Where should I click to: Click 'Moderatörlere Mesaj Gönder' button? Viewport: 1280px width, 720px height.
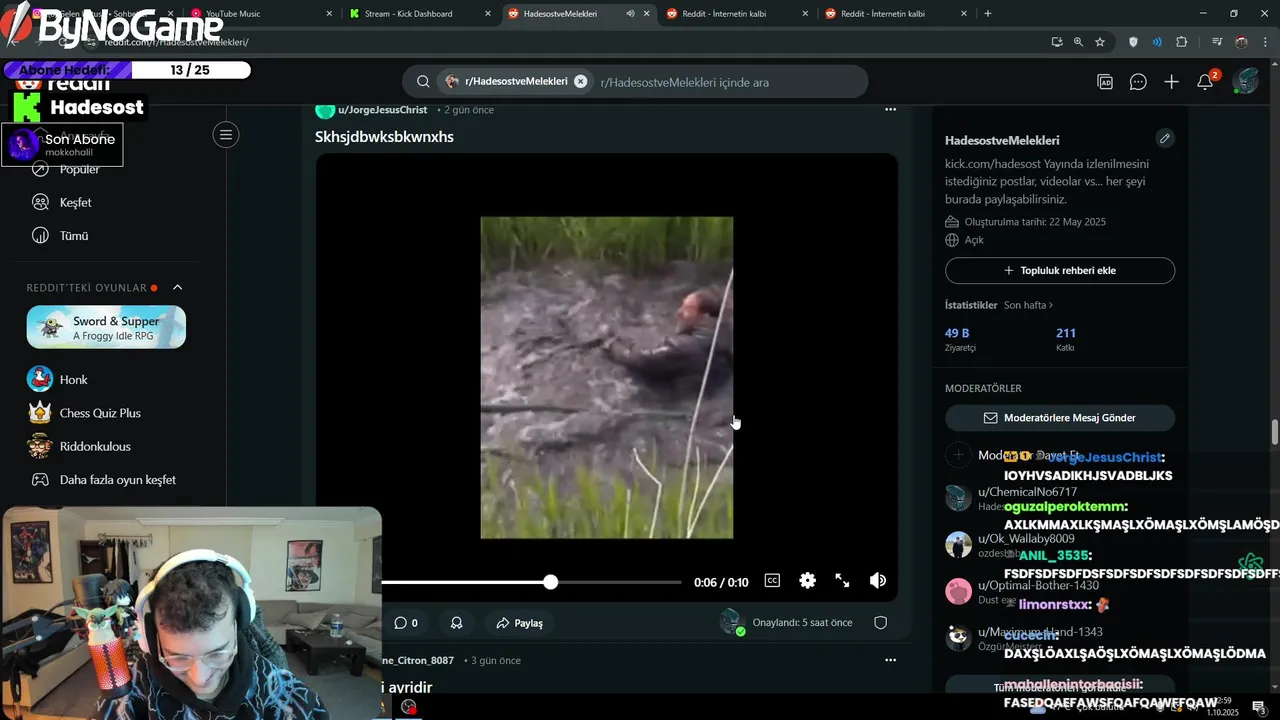(x=1060, y=418)
